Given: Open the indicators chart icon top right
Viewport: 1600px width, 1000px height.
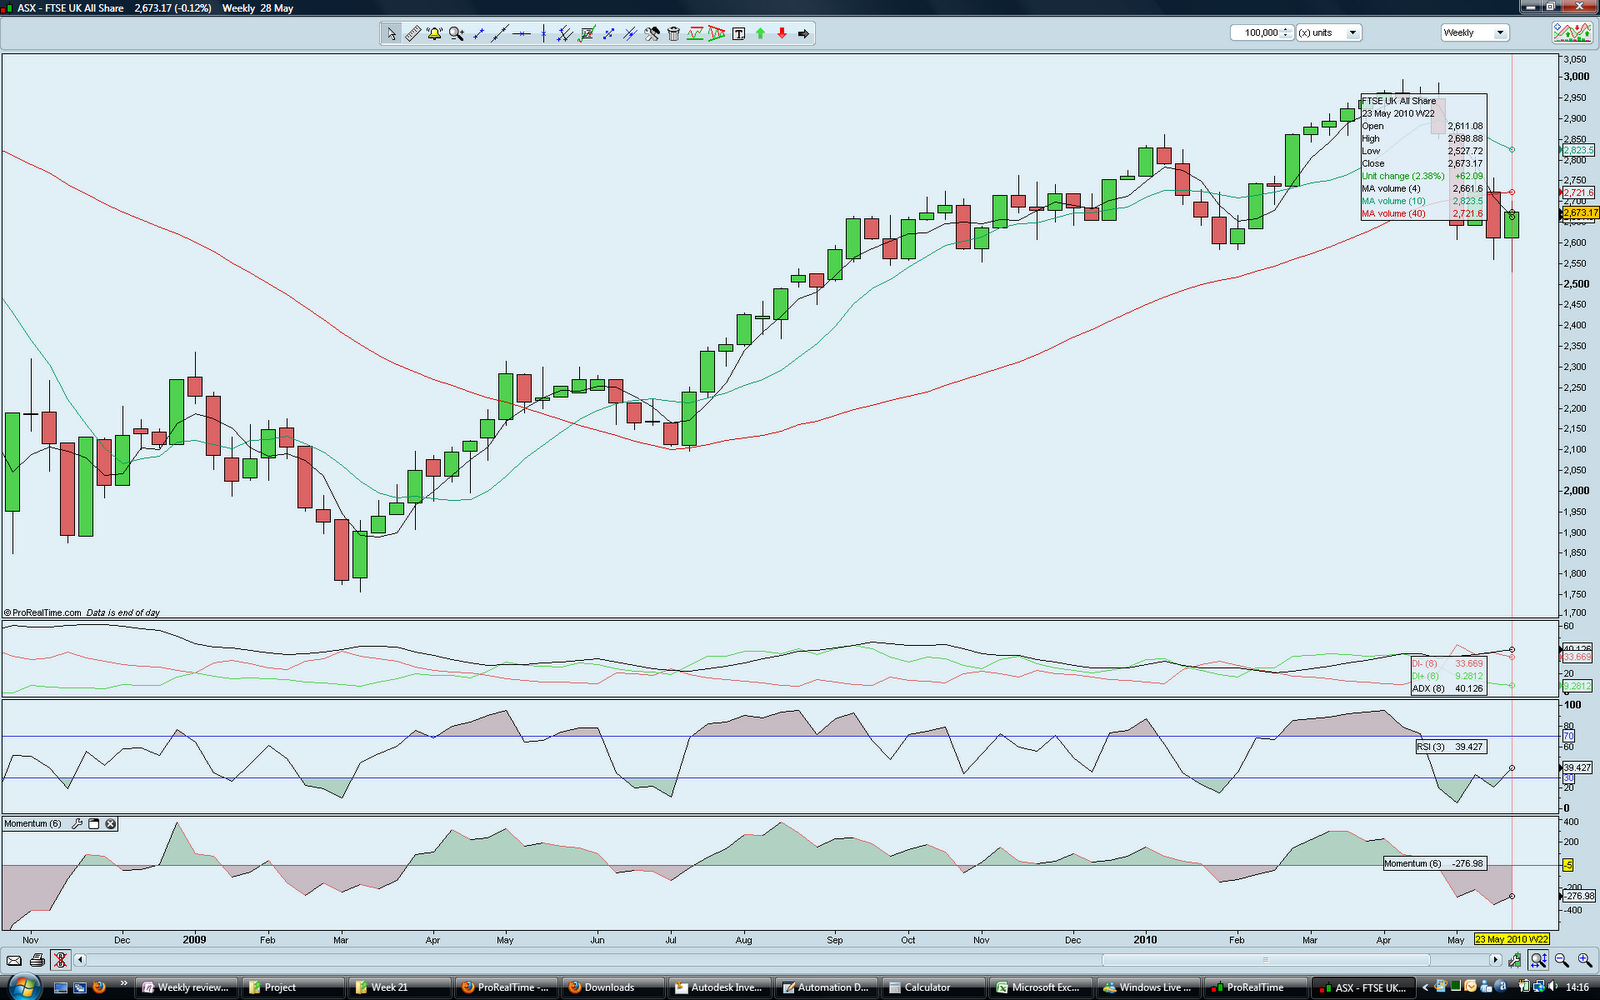Looking at the screenshot, I should tap(1572, 33).
